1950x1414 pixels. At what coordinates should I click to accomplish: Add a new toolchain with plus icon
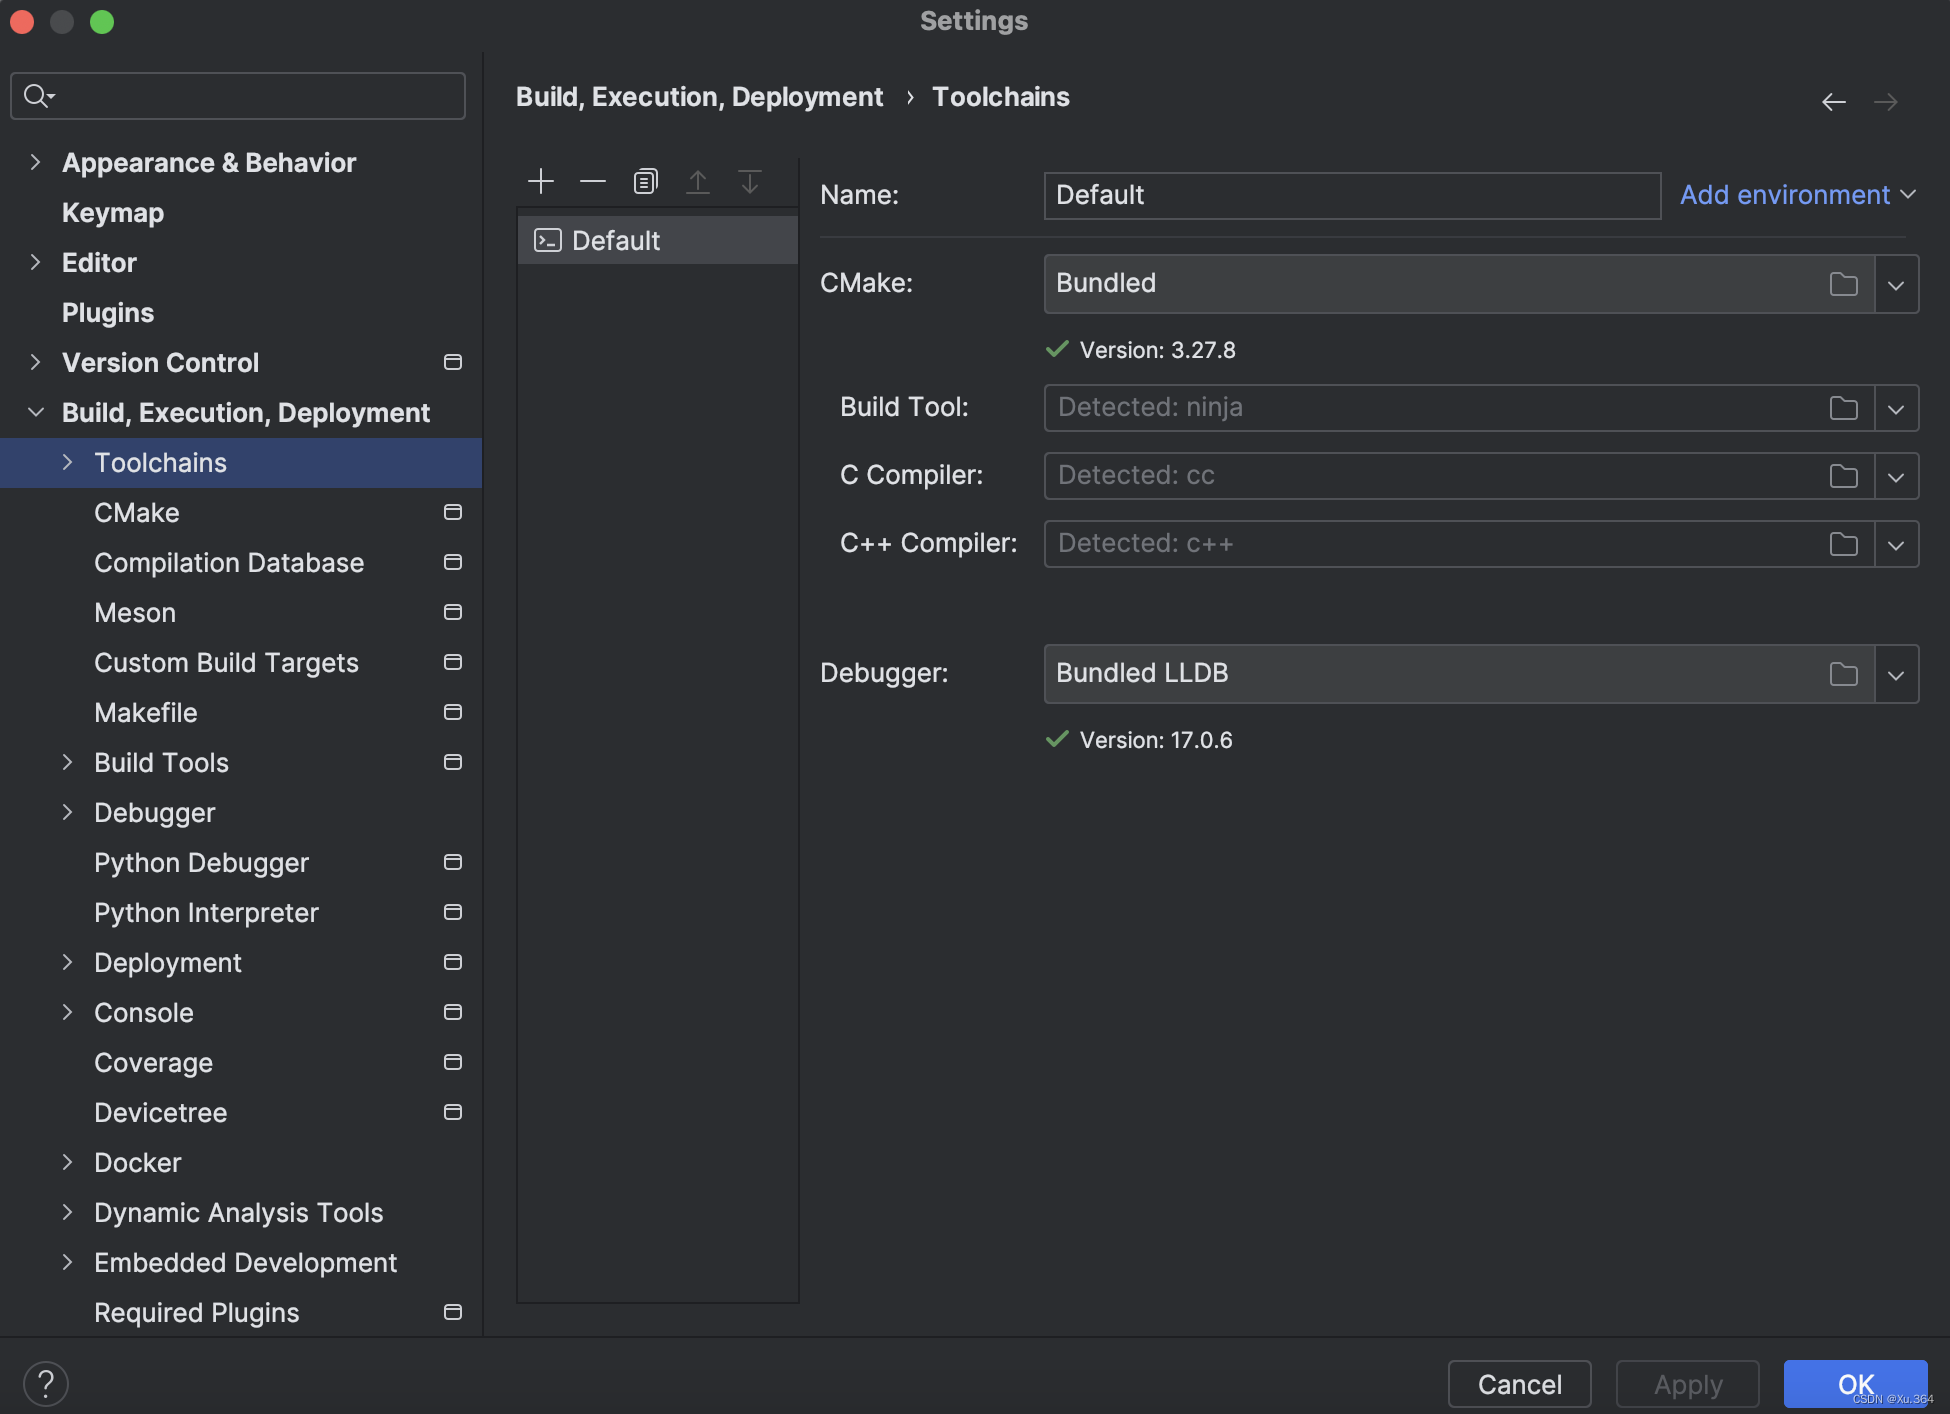point(541,181)
